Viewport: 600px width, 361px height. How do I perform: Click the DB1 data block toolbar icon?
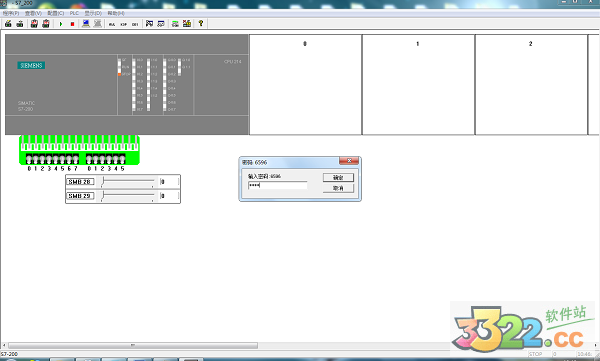pos(135,24)
